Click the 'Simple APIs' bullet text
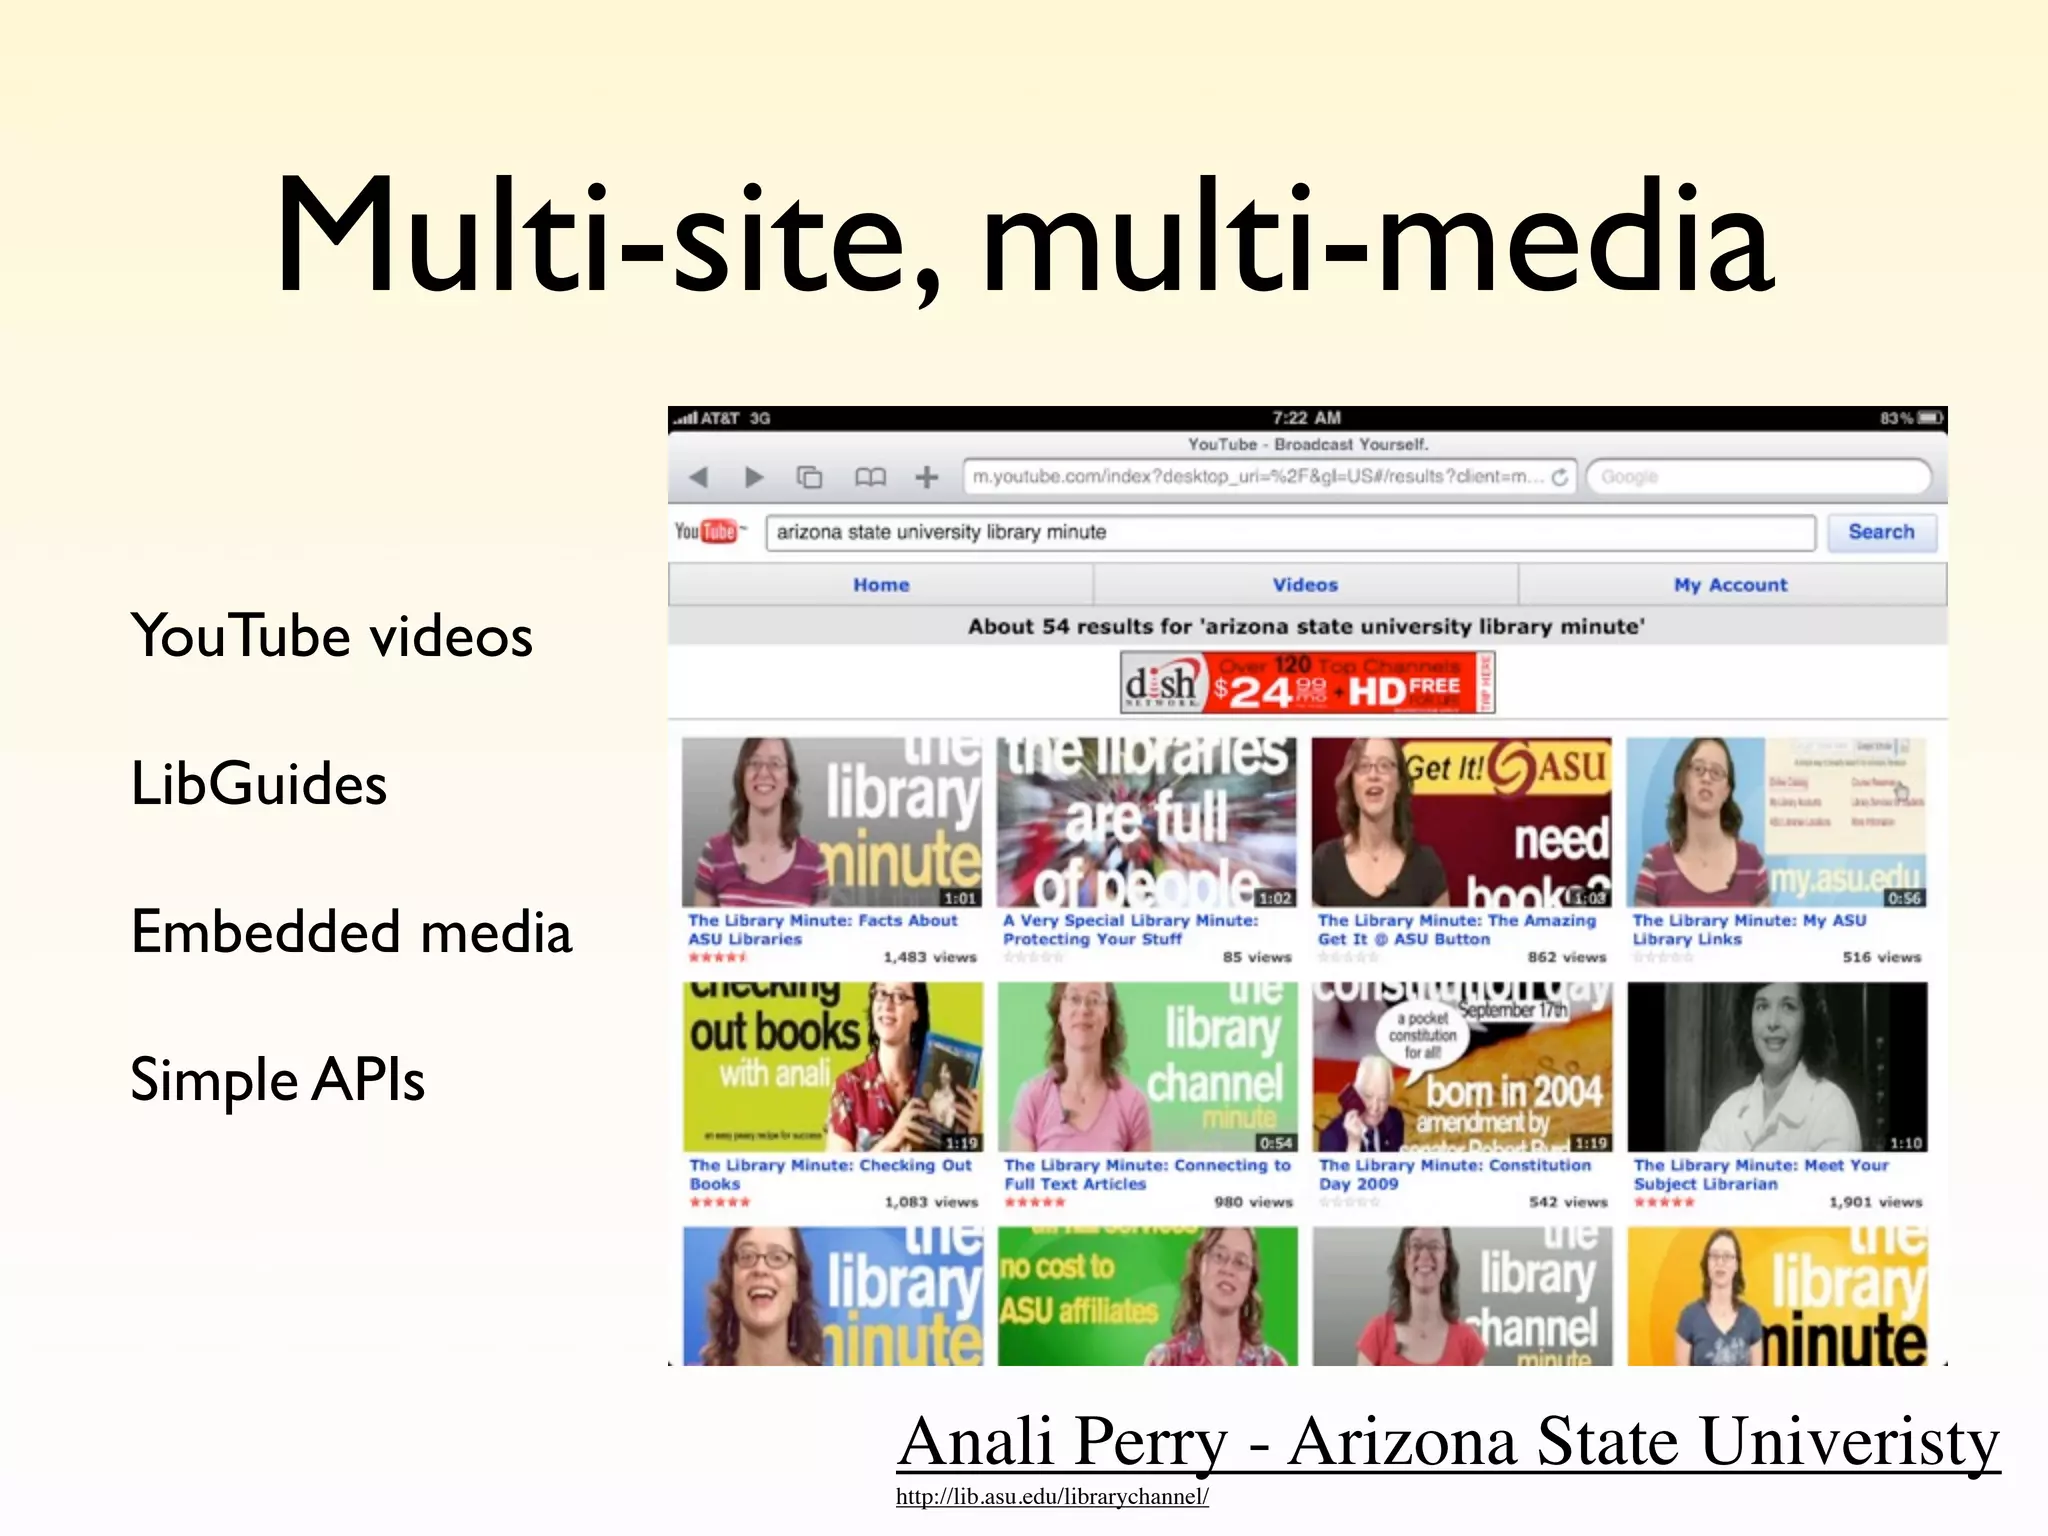 (278, 1081)
